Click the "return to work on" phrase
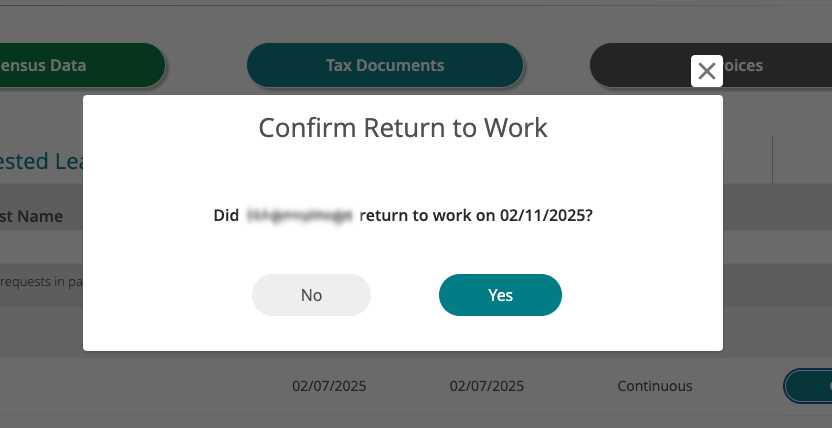Image resolution: width=832 pixels, height=428 pixels. point(427,215)
